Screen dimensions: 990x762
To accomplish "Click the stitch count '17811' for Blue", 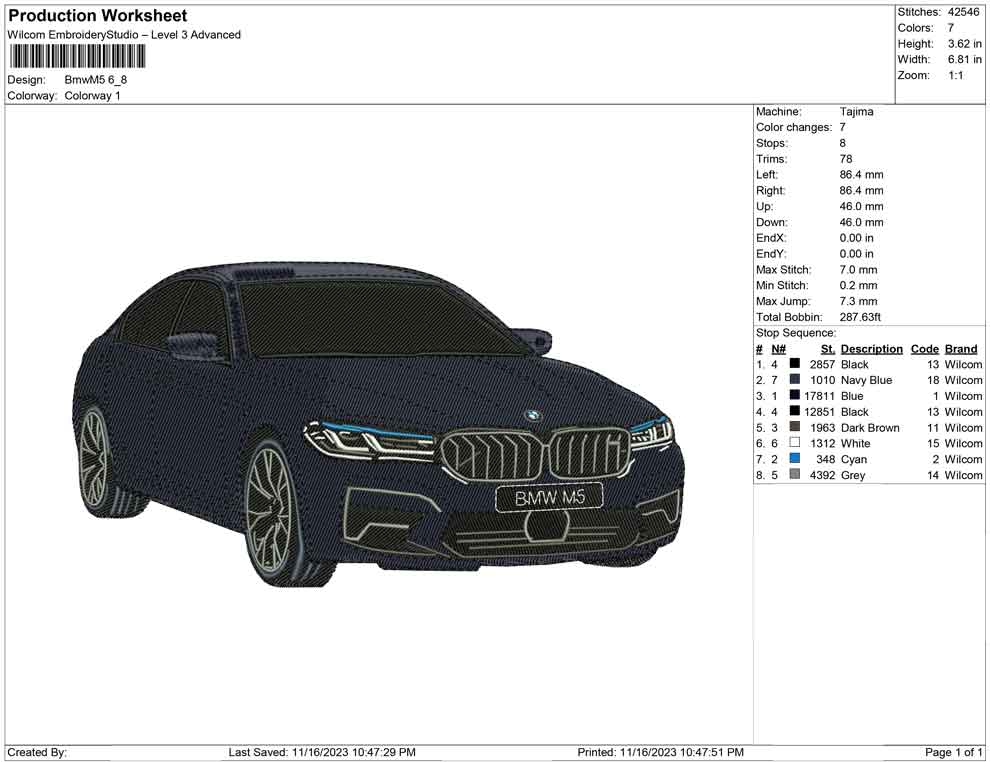I will click(x=820, y=396).
